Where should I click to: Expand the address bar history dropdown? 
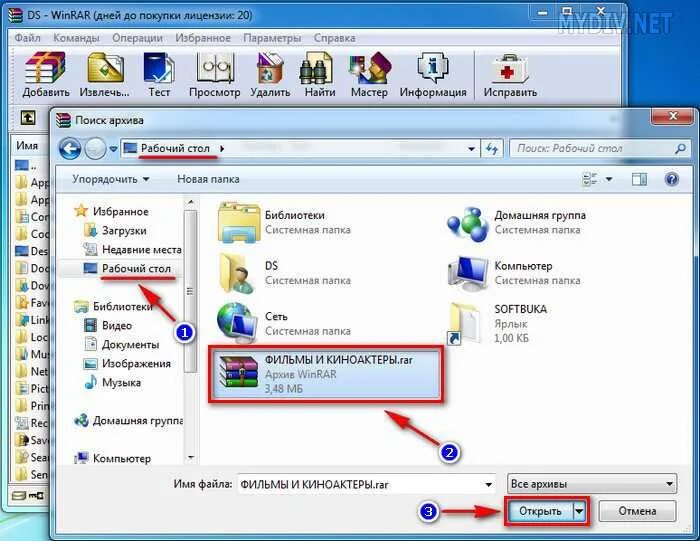(471, 149)
